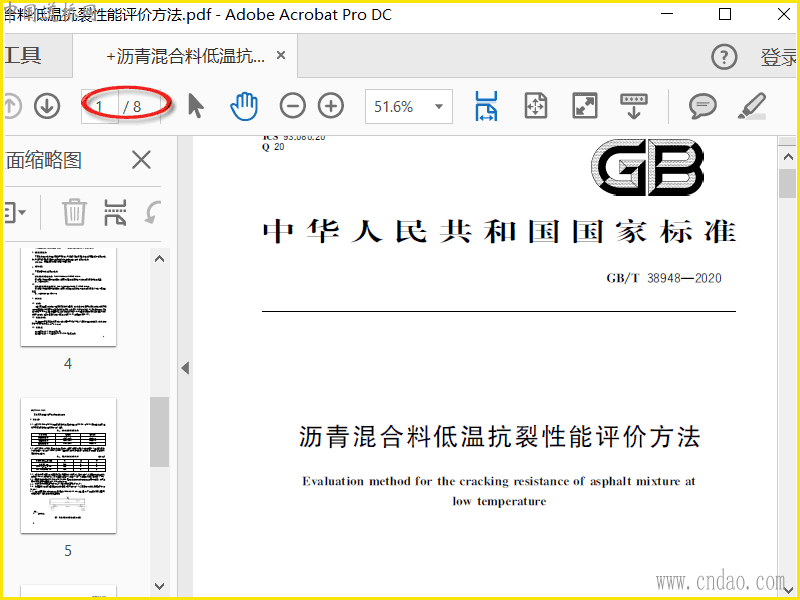
Task: Click the 登录 sign-in link
Action: point(778,57)
